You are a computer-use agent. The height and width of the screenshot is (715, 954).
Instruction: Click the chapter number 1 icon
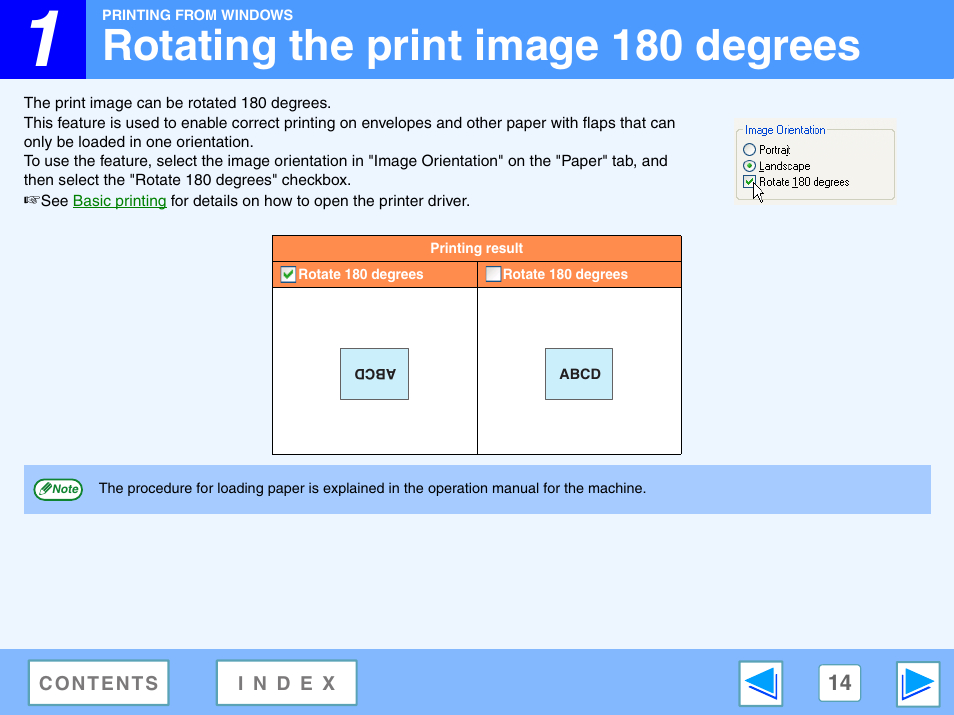click(x=43, y=40)
